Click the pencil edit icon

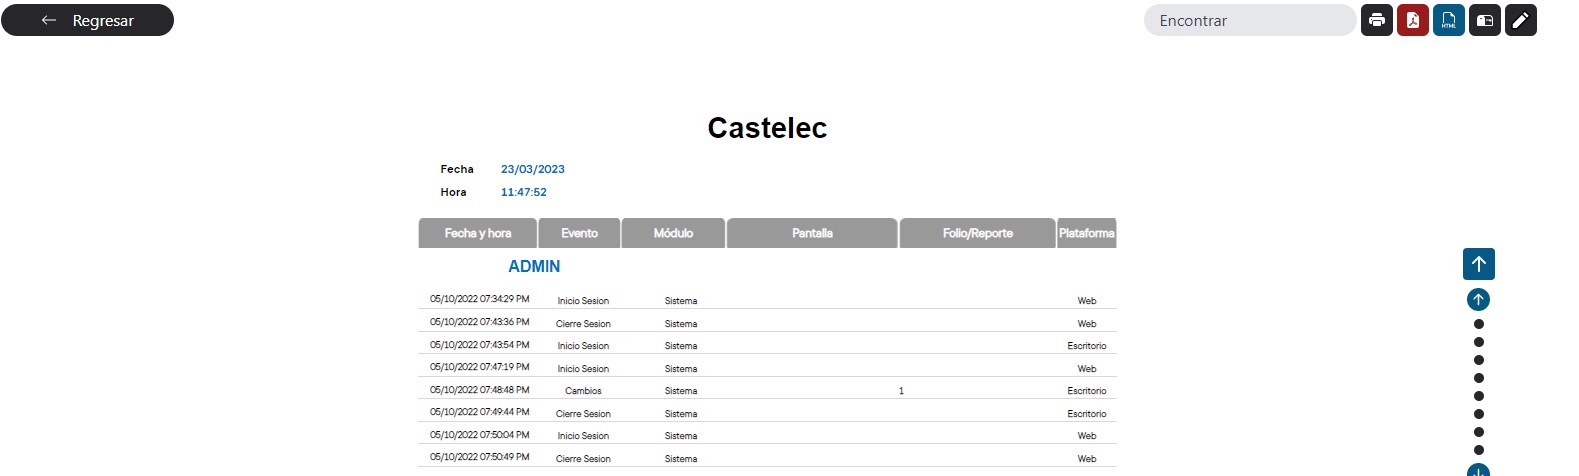tap(1521, 20)
